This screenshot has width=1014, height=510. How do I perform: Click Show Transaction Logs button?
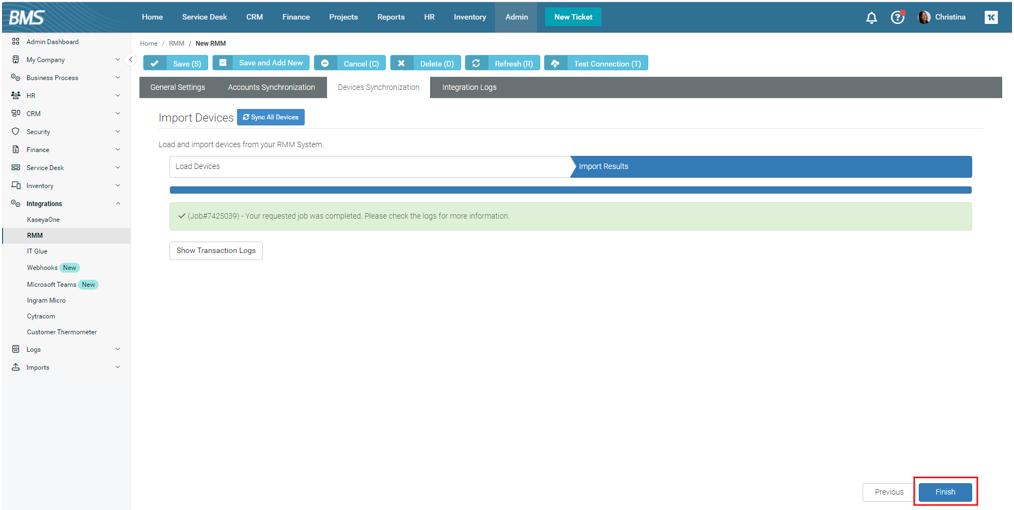[216, 251]
